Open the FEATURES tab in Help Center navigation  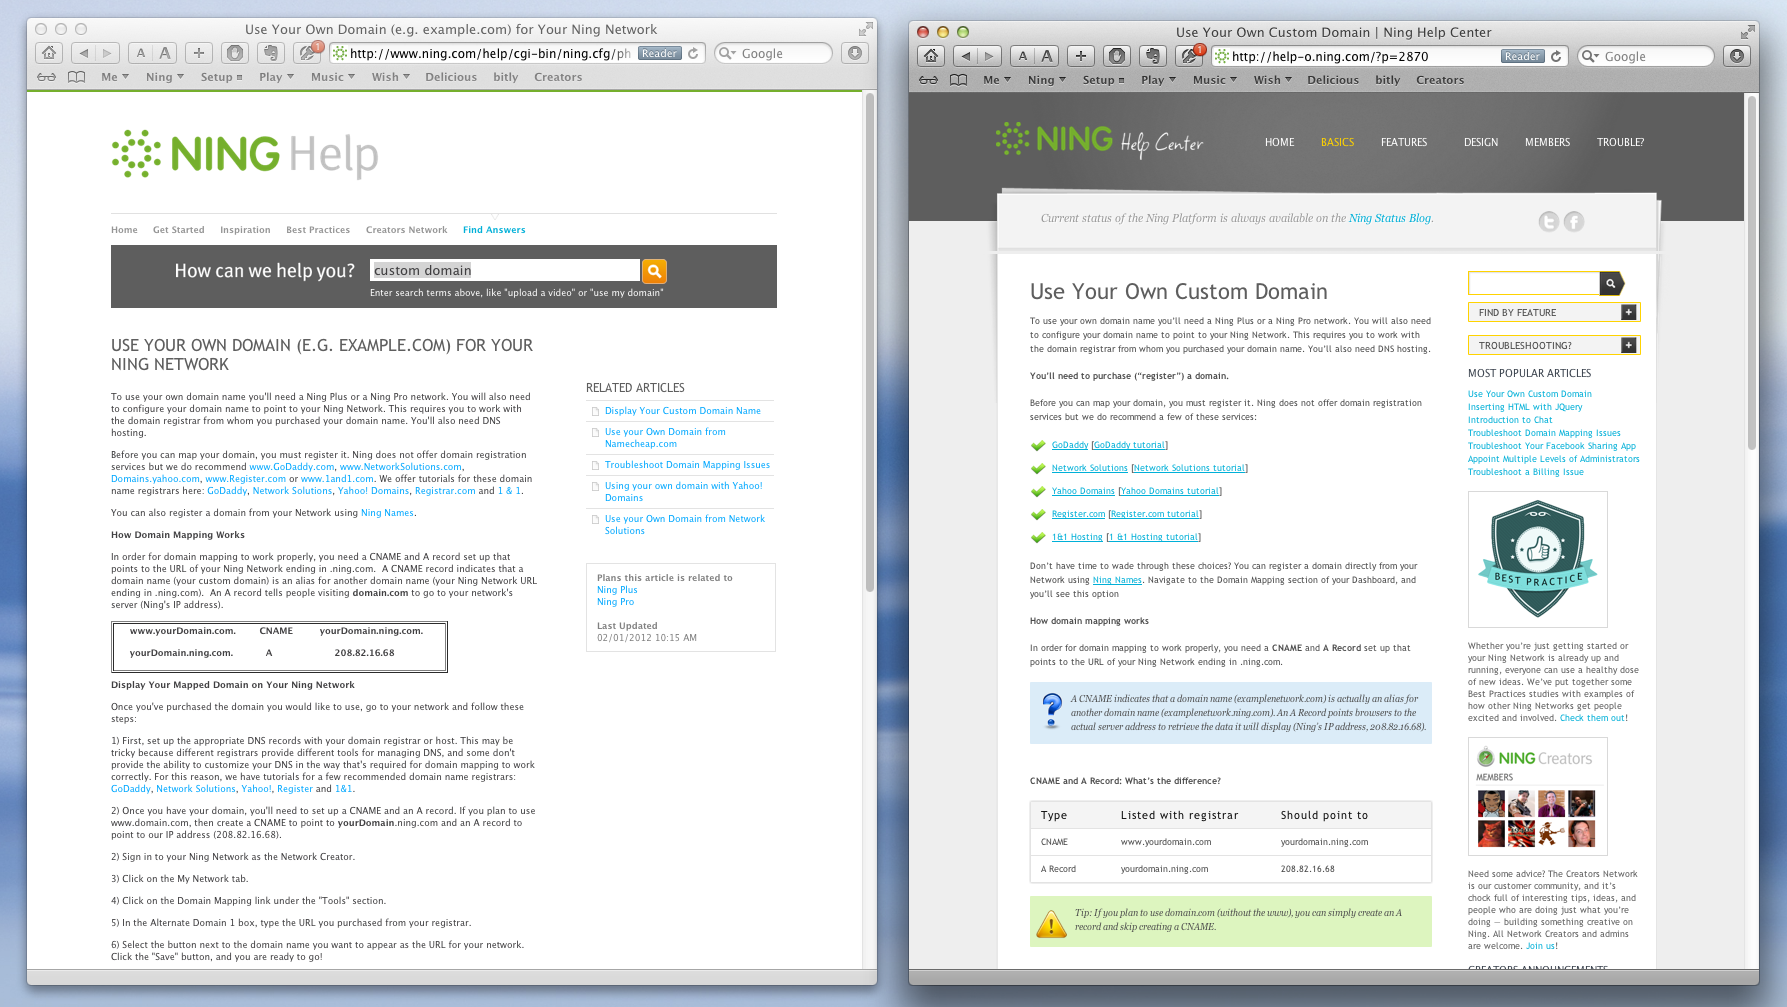(x=1404, y=142)
